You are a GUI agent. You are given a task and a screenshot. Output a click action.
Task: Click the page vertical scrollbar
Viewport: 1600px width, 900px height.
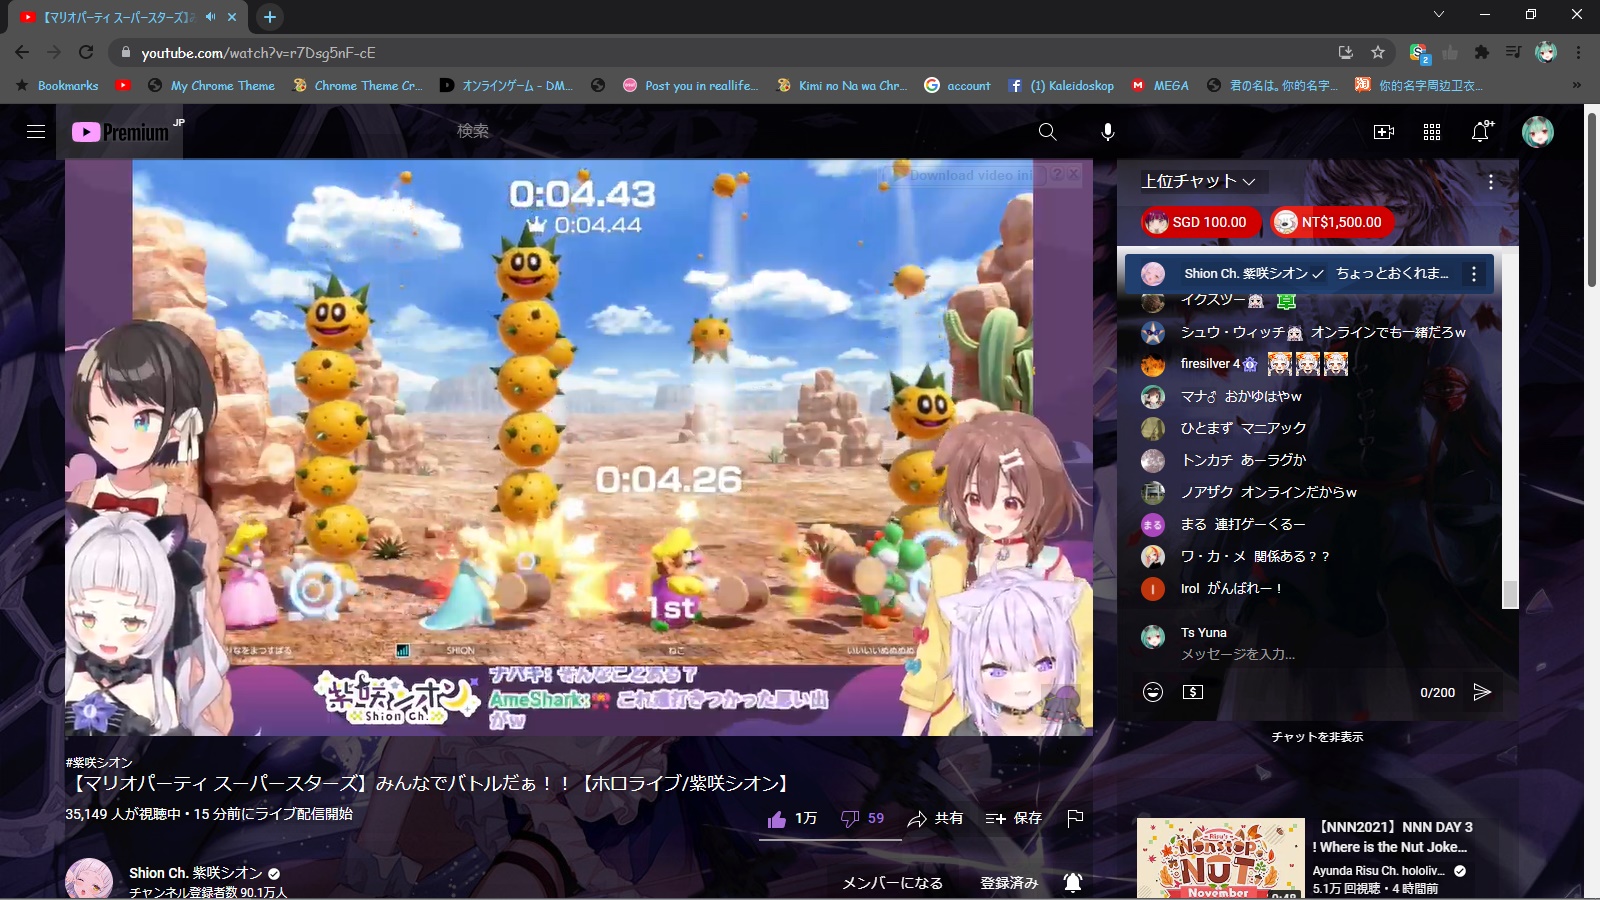tap(1591, 200)
